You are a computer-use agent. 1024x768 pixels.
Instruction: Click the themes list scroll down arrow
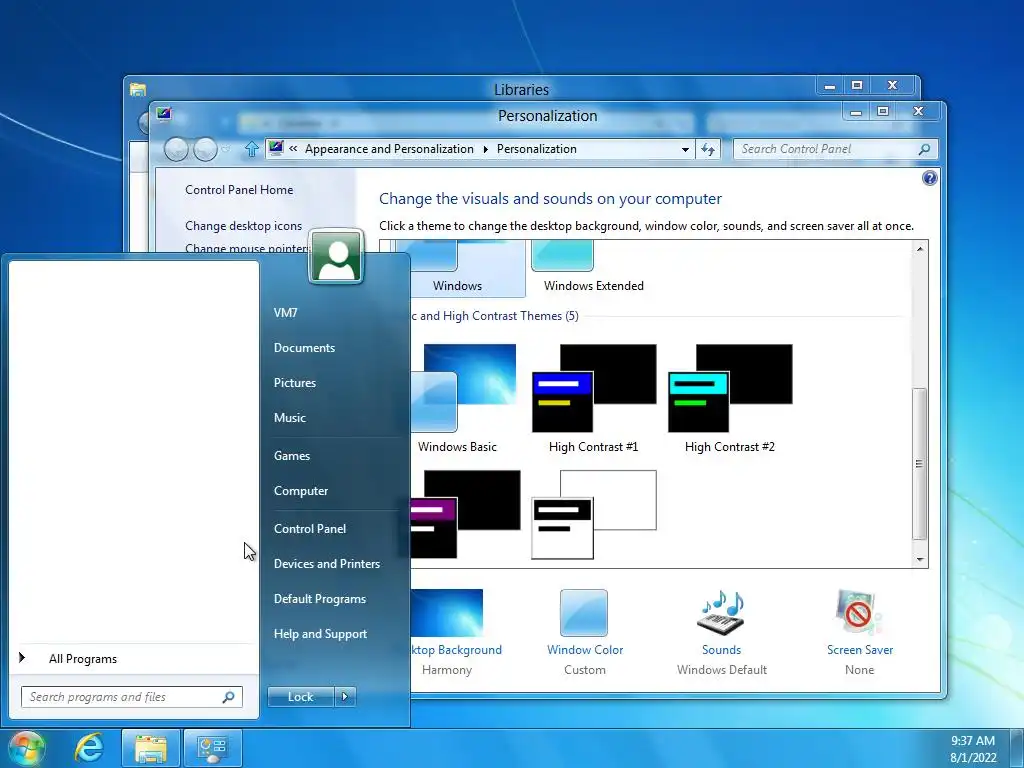click(920, 559)
